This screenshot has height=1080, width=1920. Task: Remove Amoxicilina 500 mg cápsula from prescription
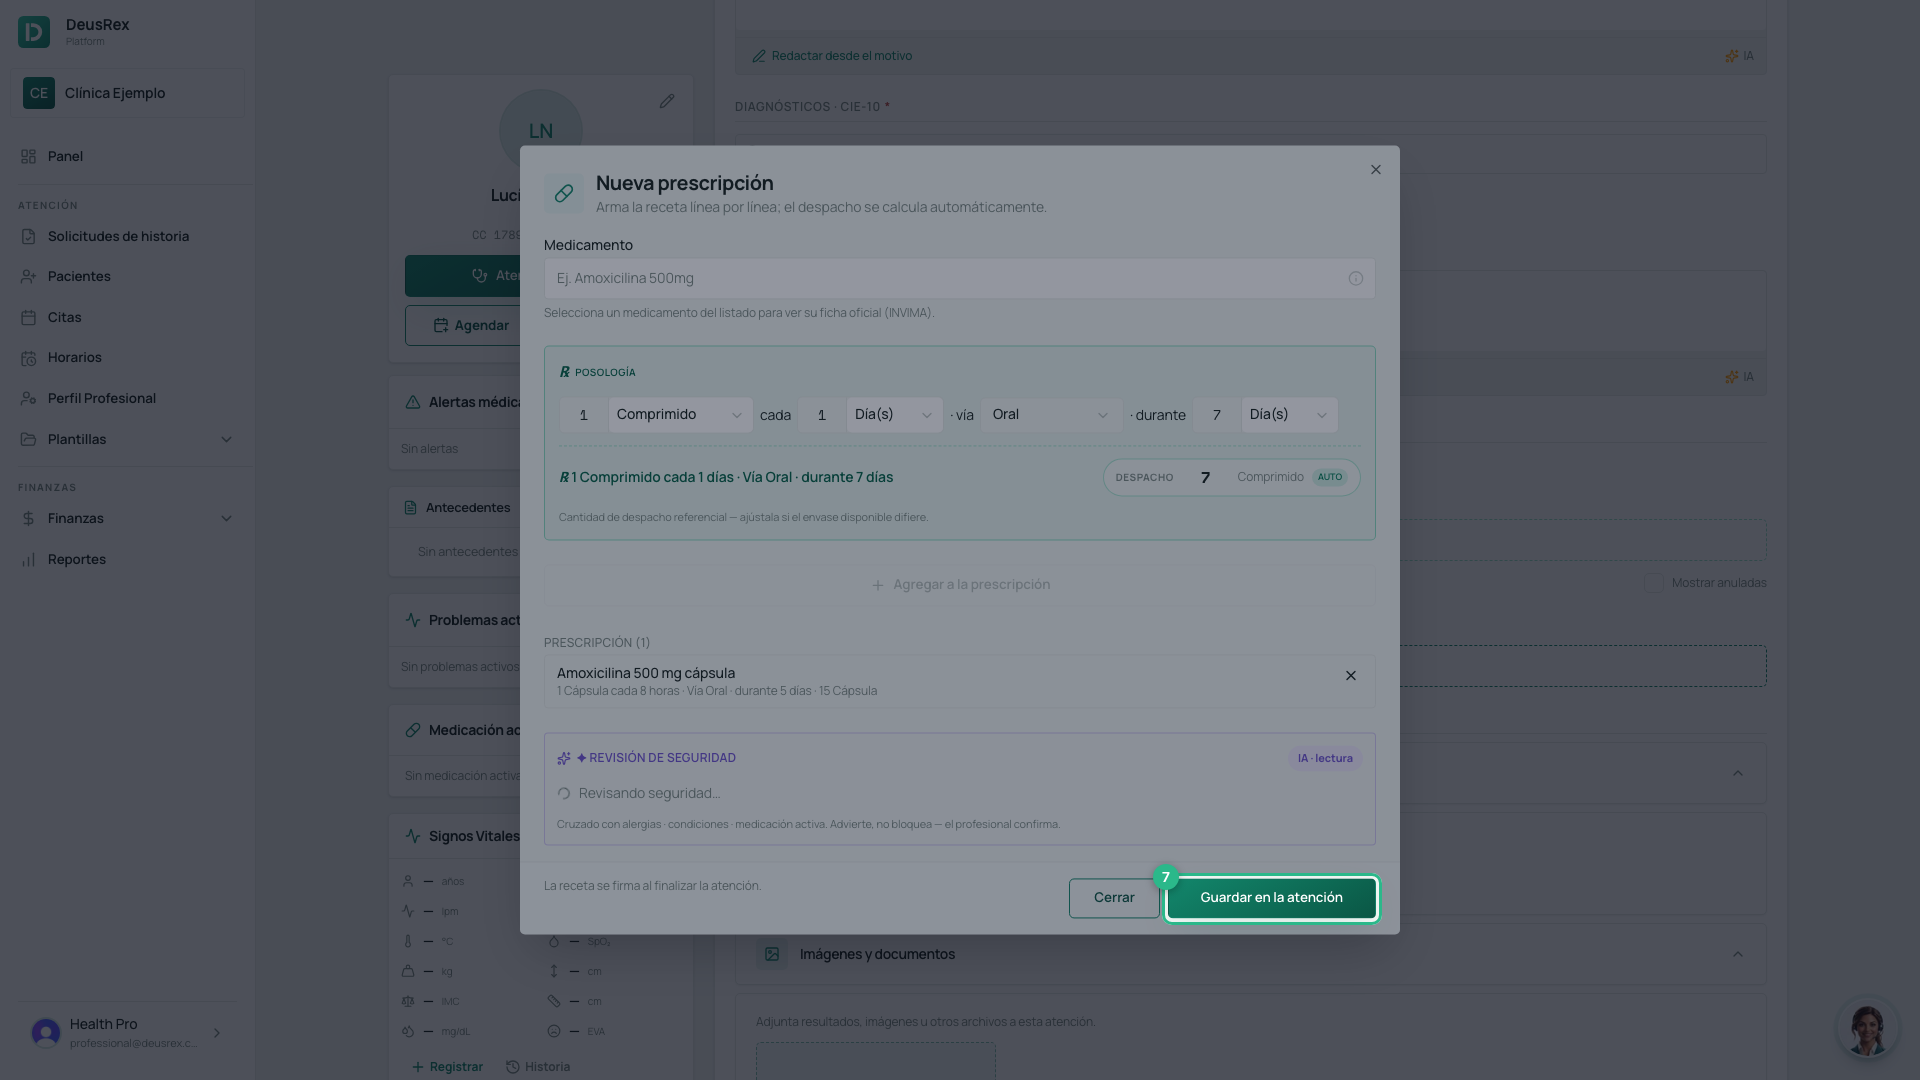(1350, 676)
